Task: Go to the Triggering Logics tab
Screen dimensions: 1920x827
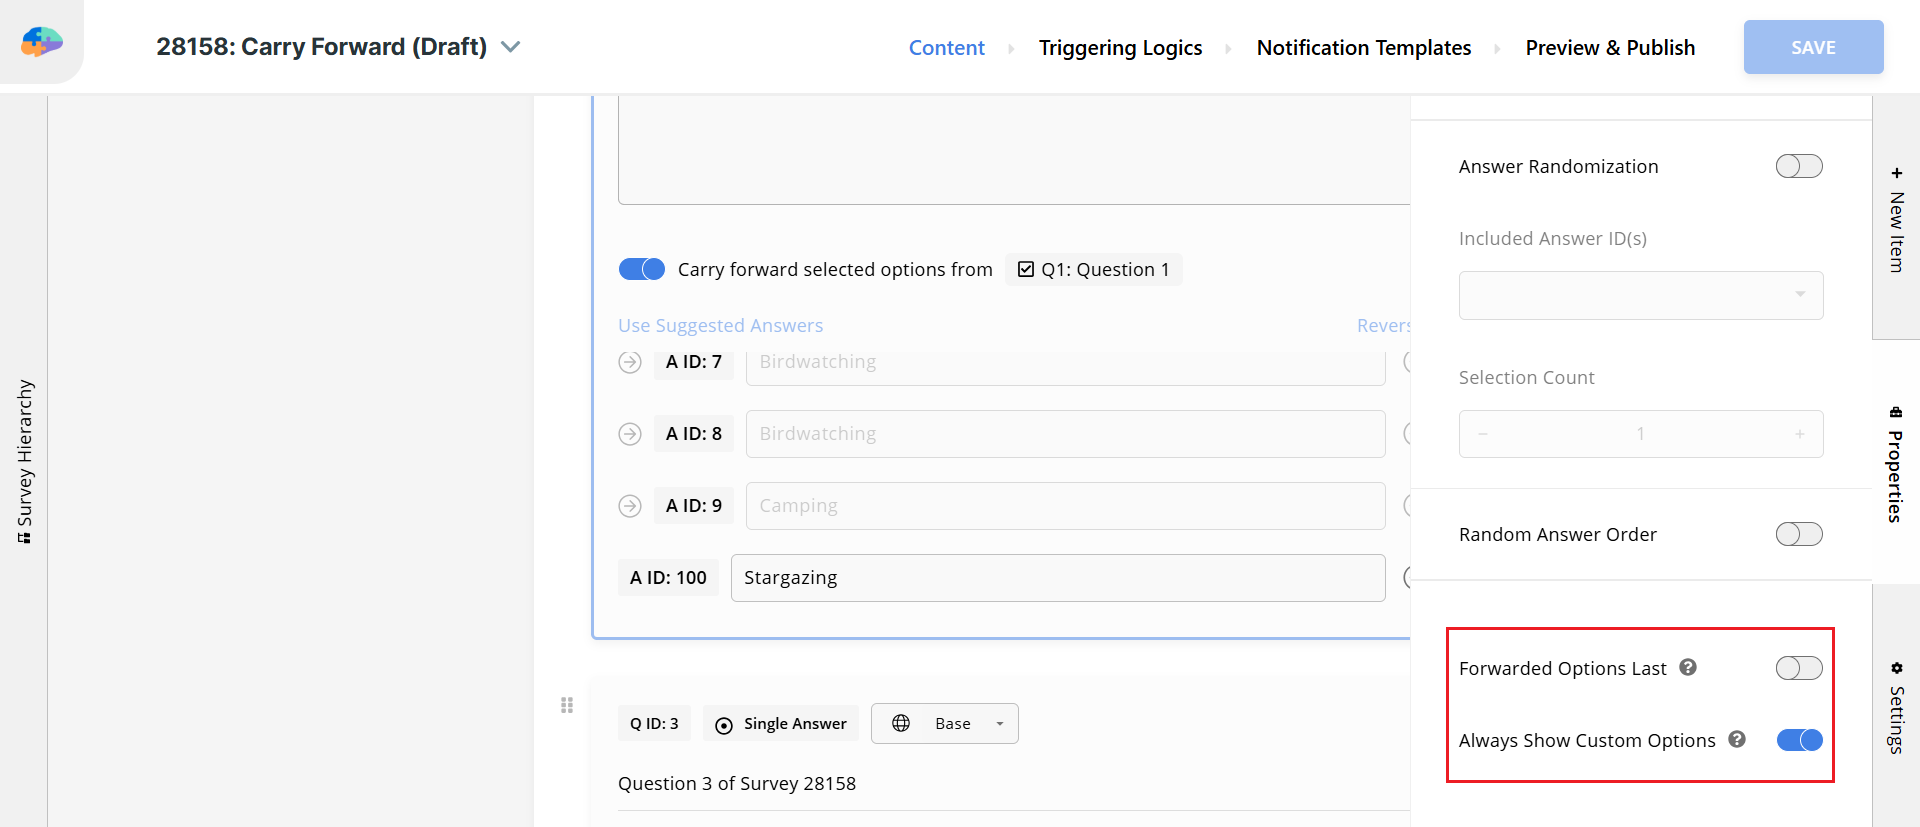Action: click(1120, 48)
